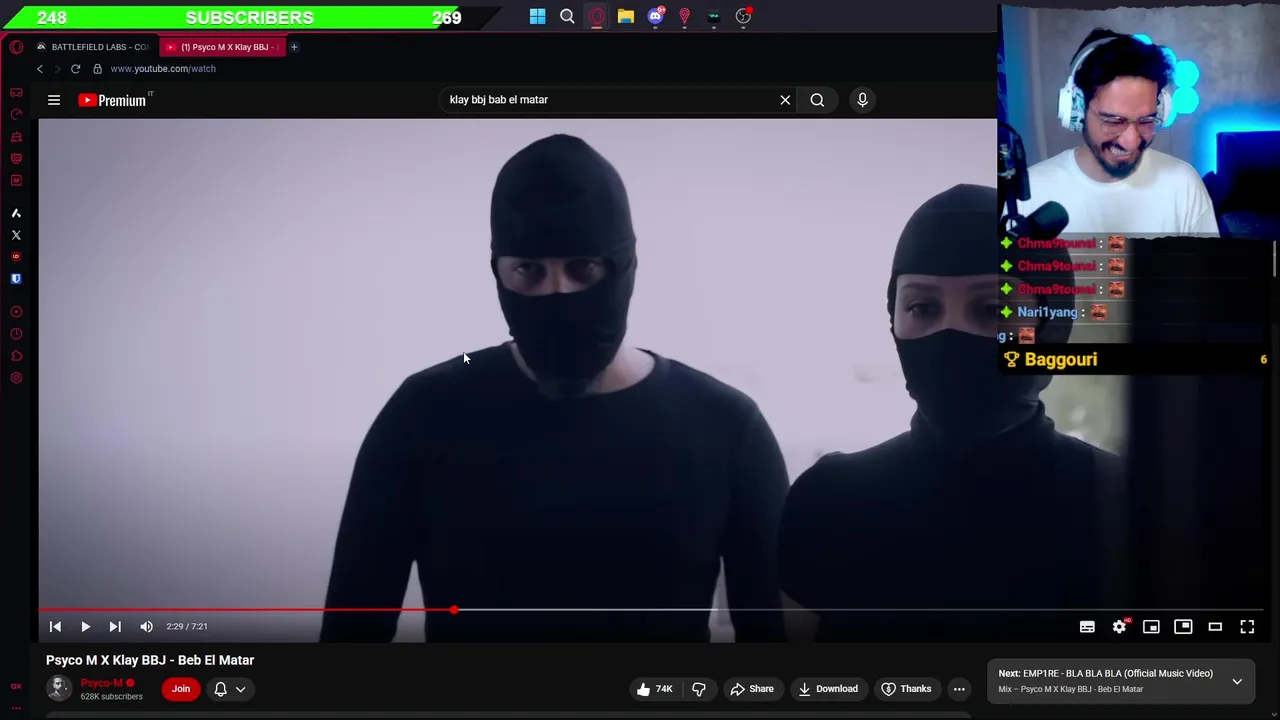Screen dimensions: 1280x720
Task: Open the YouTube guide hamburger menu
Action: tap(54, 100)
